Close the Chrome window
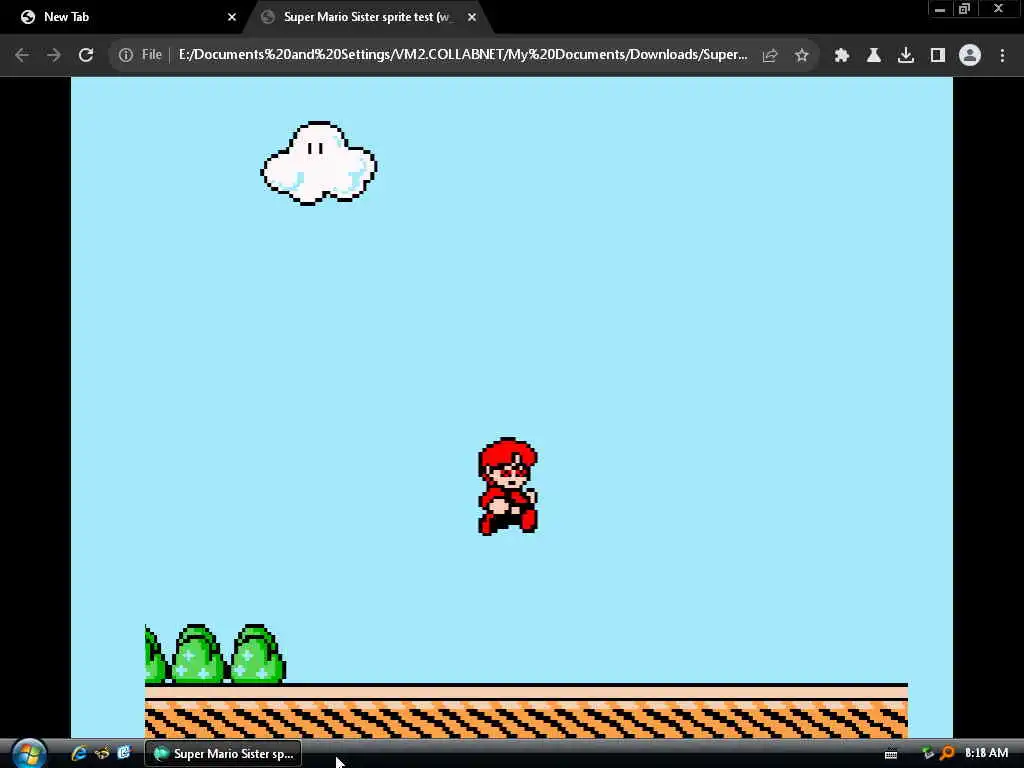 (x=999, y=9)
